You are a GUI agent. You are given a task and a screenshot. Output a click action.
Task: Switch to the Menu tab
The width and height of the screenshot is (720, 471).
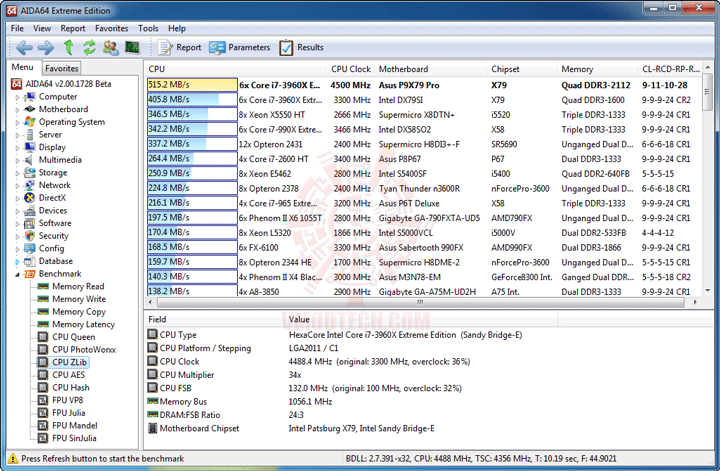22,67
